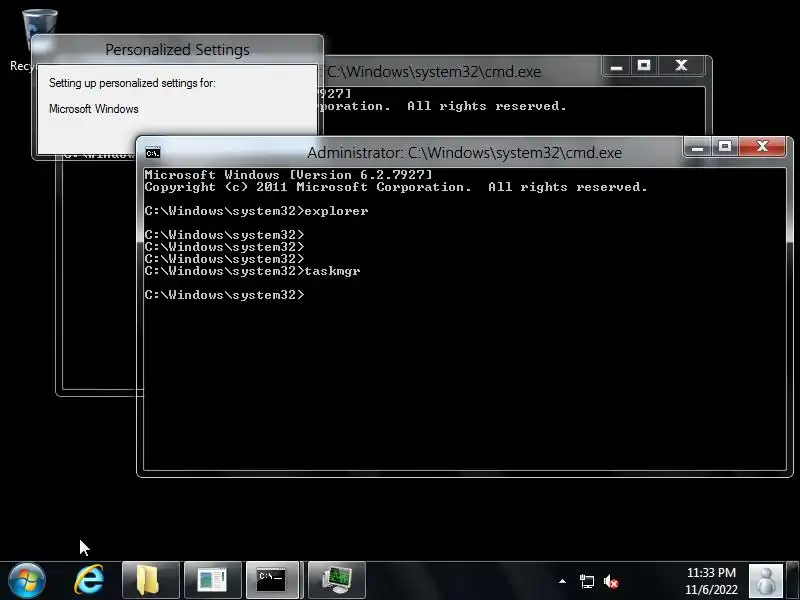Click the 'Microsoft Windows' text in the dialog
The height and width of the screenshot is (600, 800).
pos(93,109)
